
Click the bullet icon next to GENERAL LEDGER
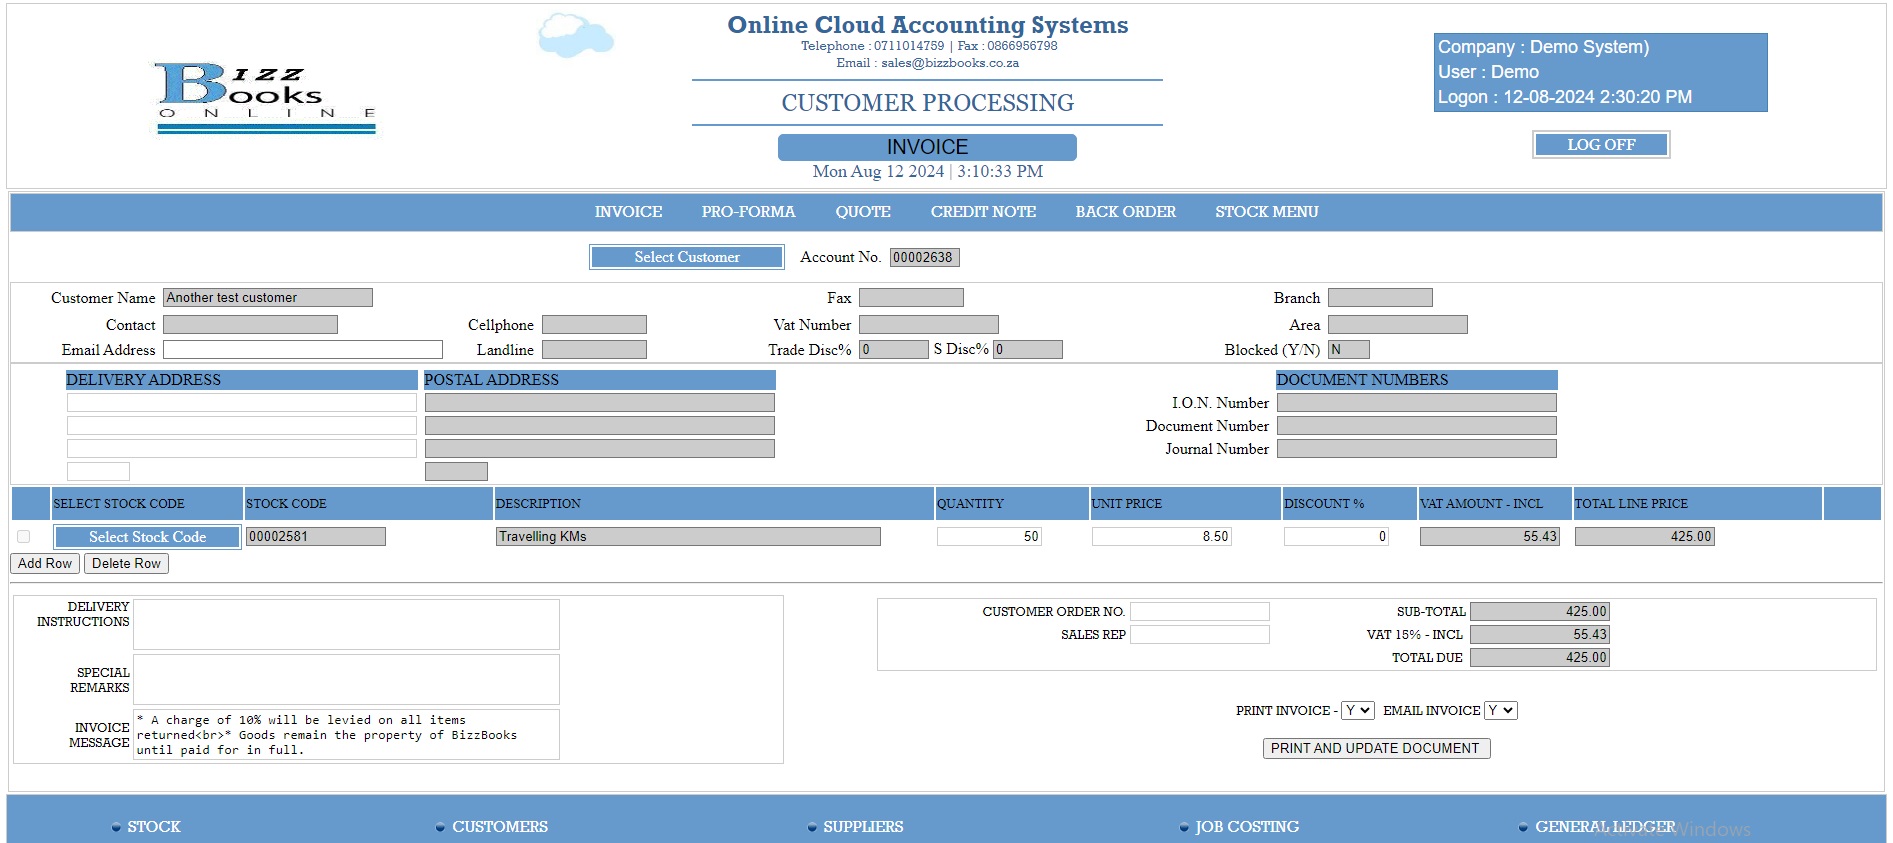tap(1523, 827)
